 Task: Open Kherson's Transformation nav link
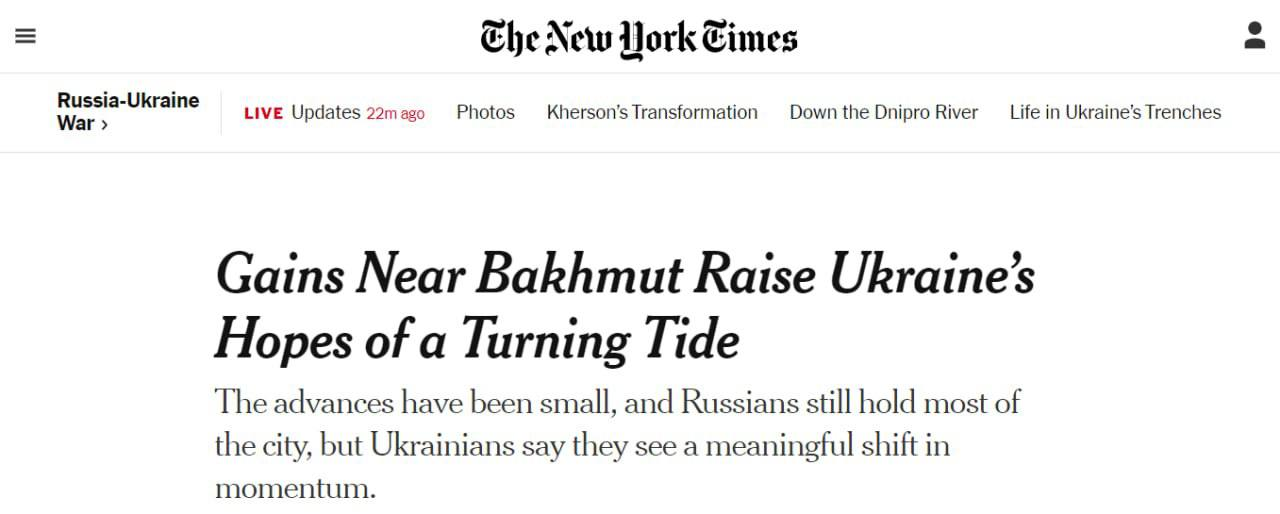click(652, 112)
